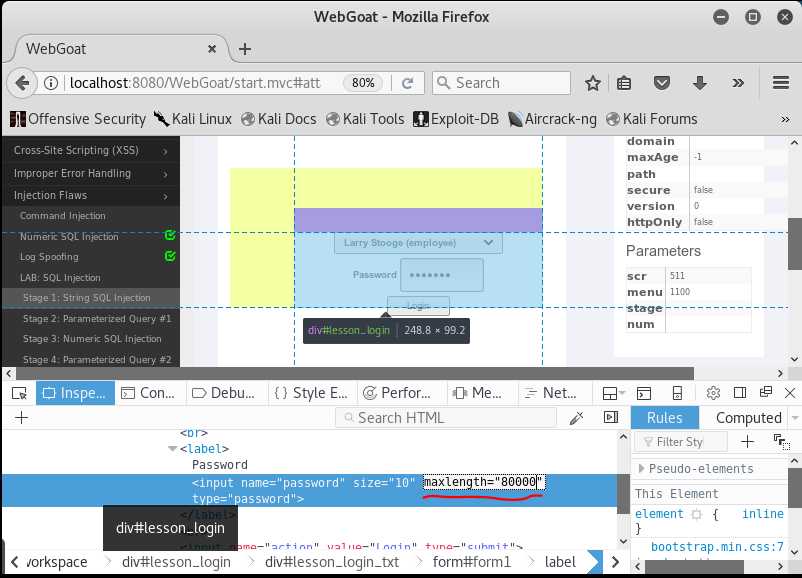Switch to the Console tab
This screenshot has height=578, width=802.
click(148, 393)
